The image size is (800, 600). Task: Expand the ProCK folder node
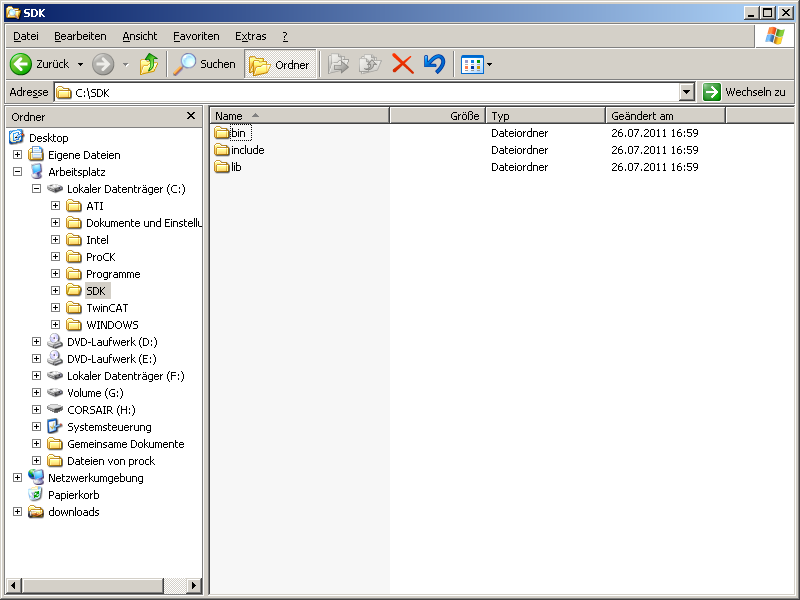pos(56,257)
